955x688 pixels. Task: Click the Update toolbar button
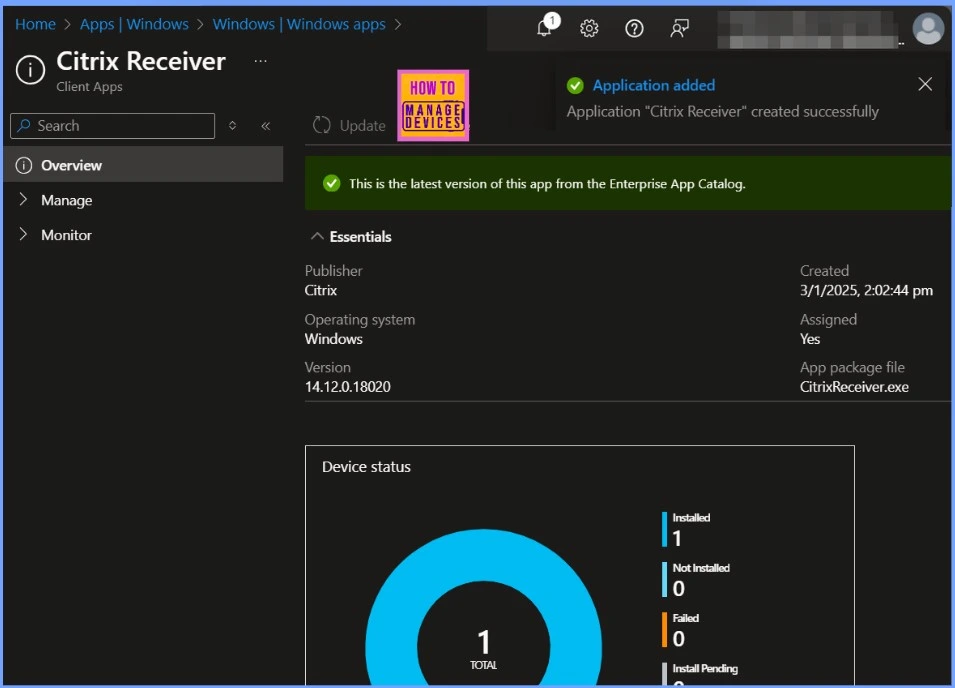350,125
